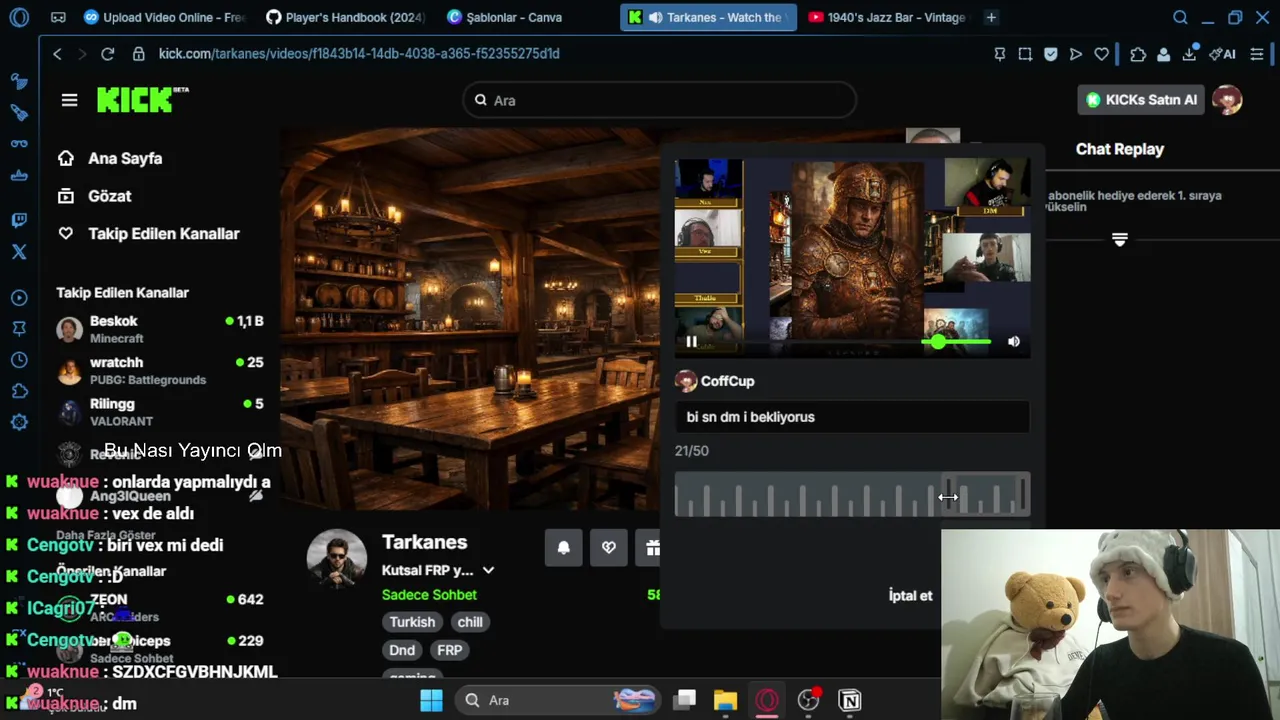This screenshot has height=720, width=1280.
Task: Open the downloads toolbar icon
Action: (1190, 53)
